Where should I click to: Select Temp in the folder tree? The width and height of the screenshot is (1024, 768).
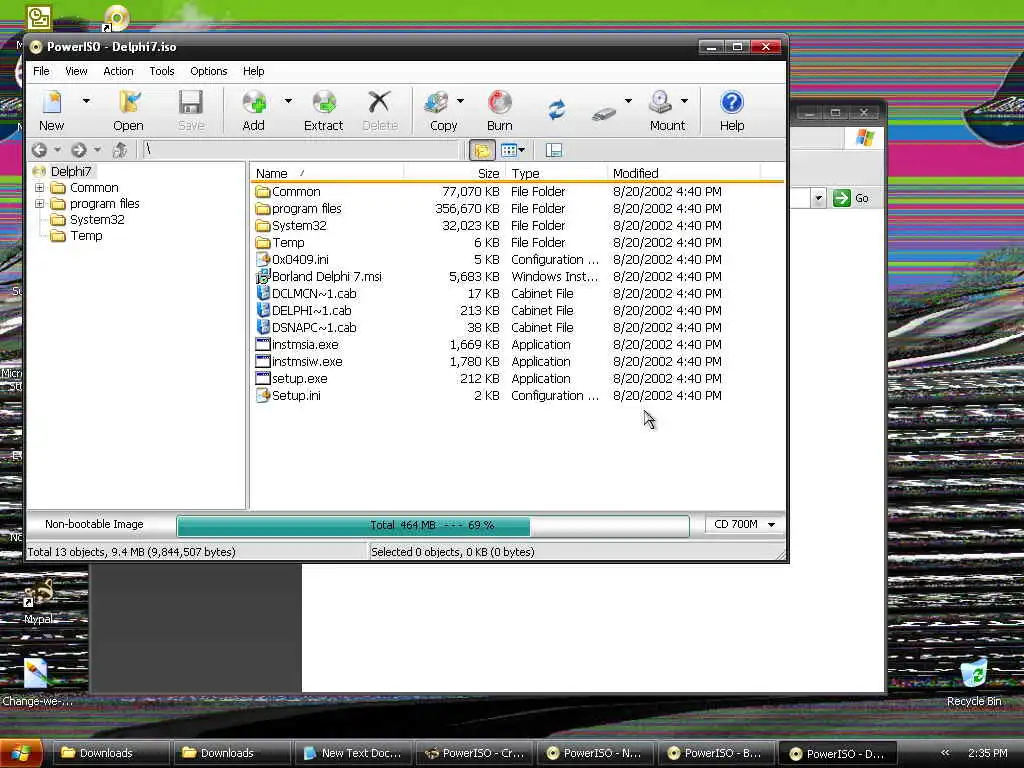click(x=86, y=236)
